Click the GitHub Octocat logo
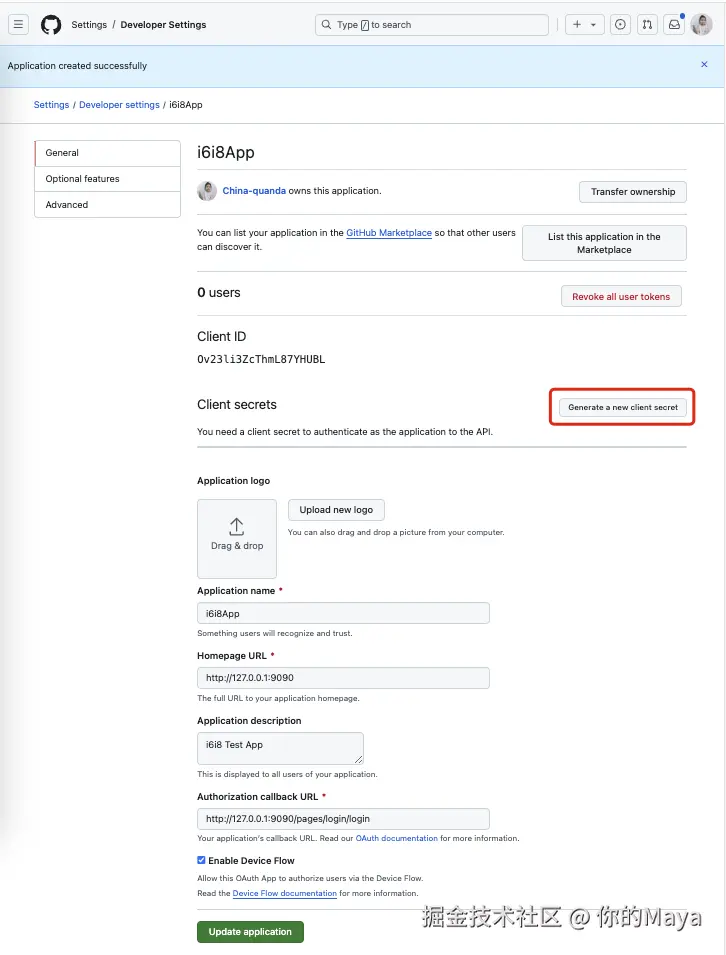 [x=51, y=25]
